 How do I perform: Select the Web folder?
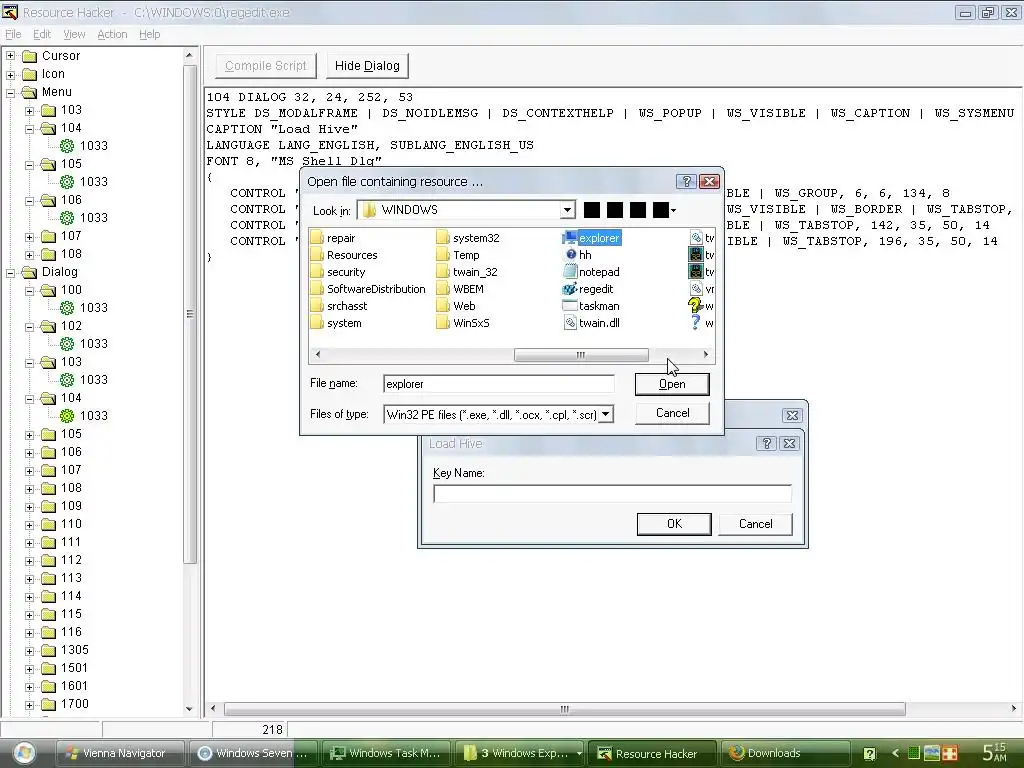(x=456, y=306)
